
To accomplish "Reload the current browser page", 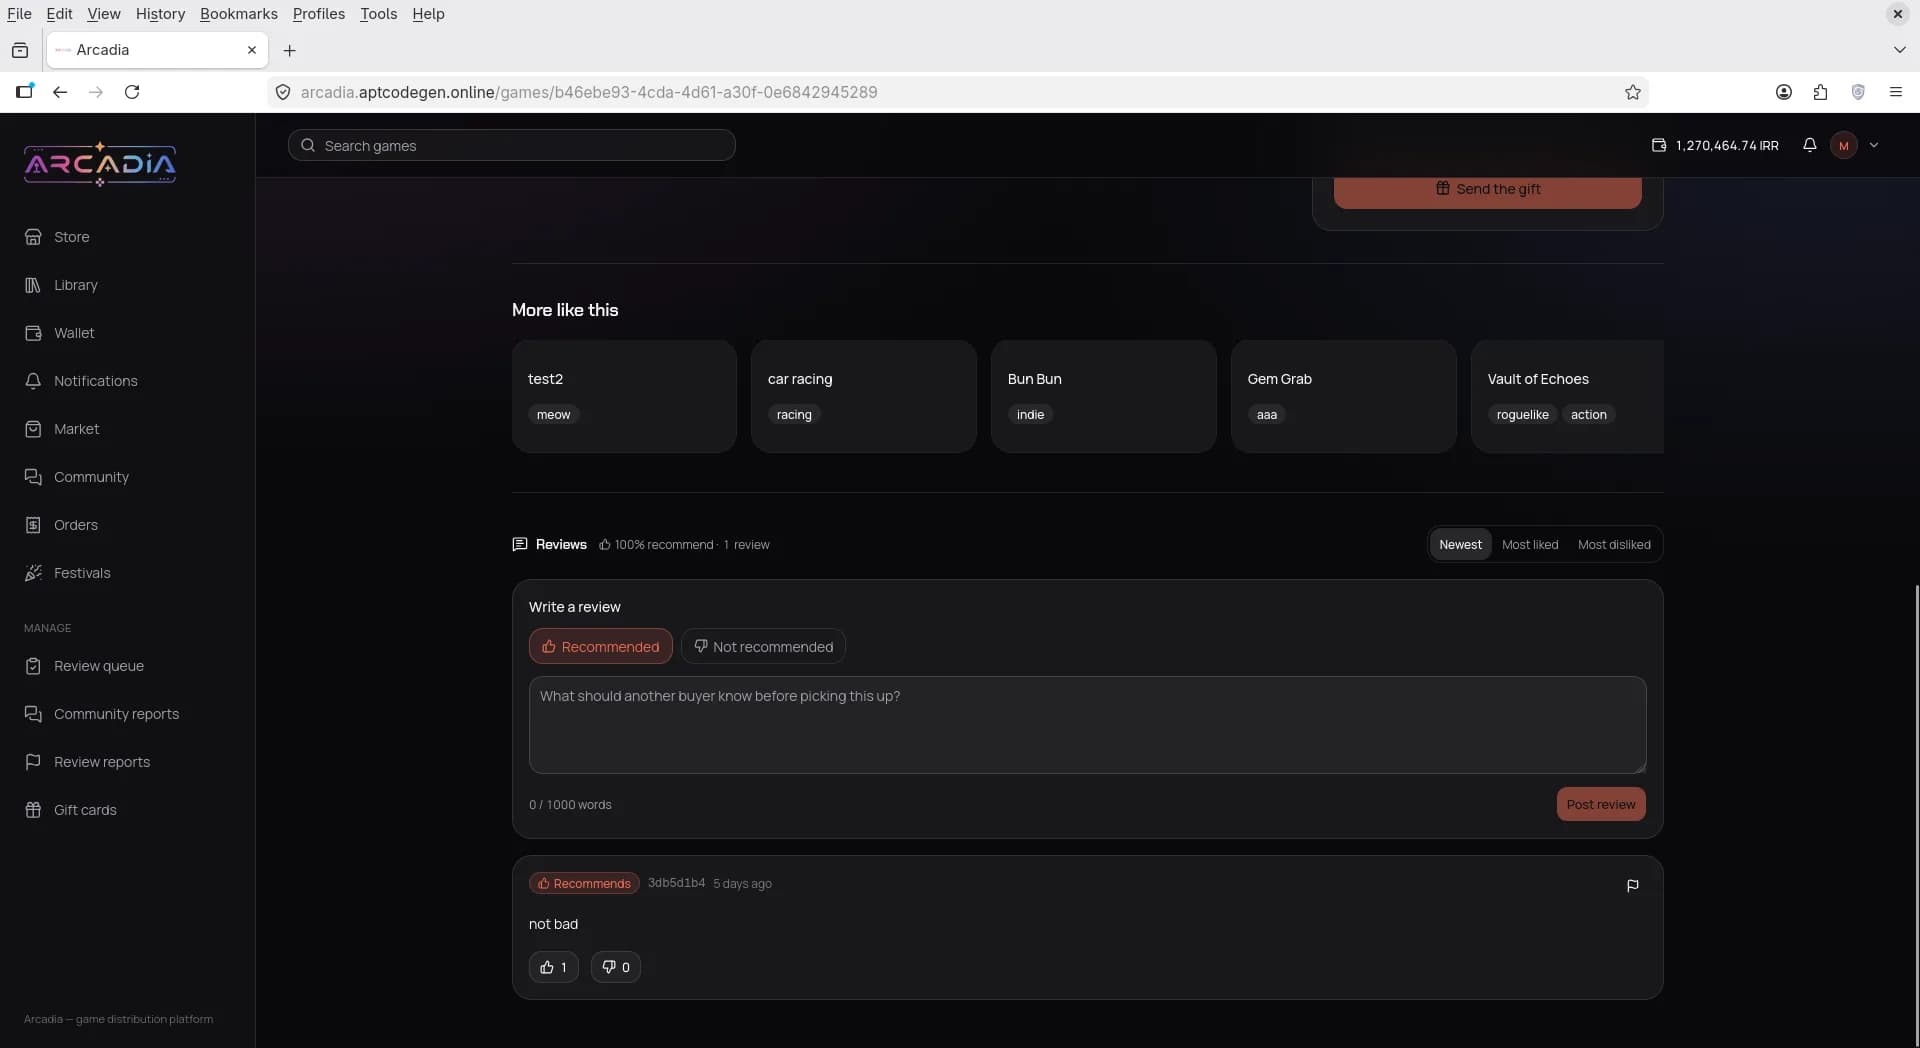I will click(132, 92).
